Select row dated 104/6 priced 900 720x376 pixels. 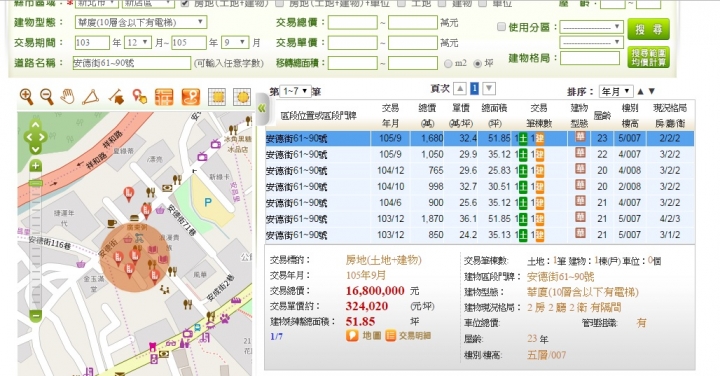coord(480,202)
